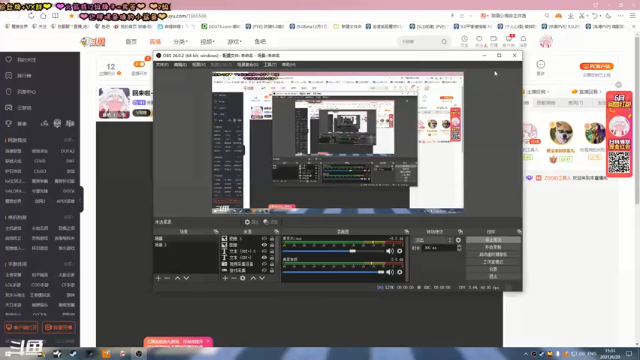This screenshot has height=360, width=640.
Task: Toggle the orange live-broadcast switch
Action: click(139, 64)
